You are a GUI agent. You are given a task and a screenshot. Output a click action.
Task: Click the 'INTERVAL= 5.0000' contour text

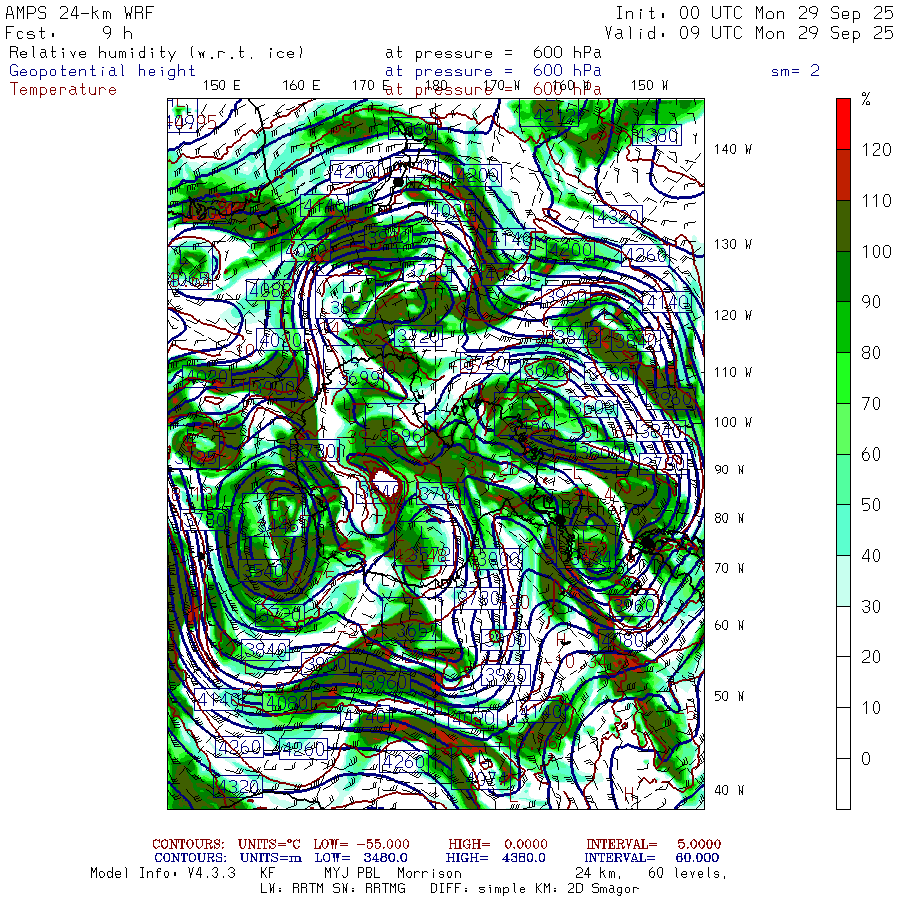click(x=654, y=844)
